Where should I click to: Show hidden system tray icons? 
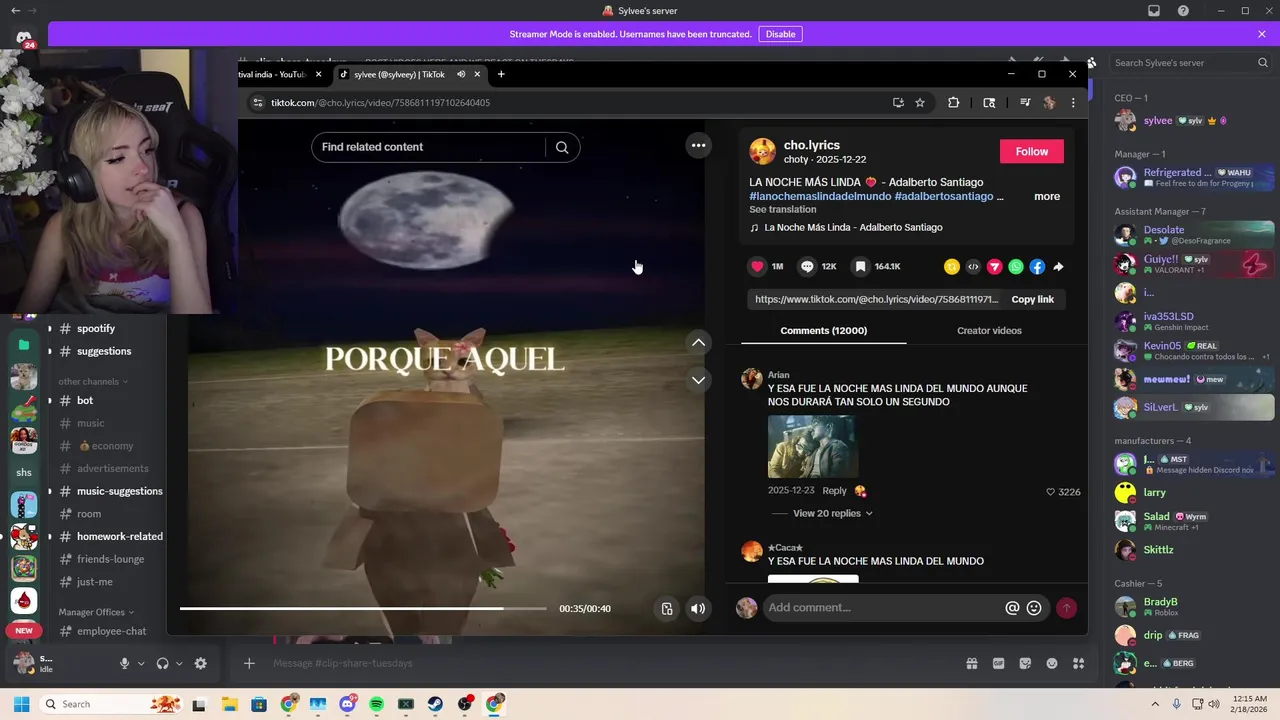1155,704
